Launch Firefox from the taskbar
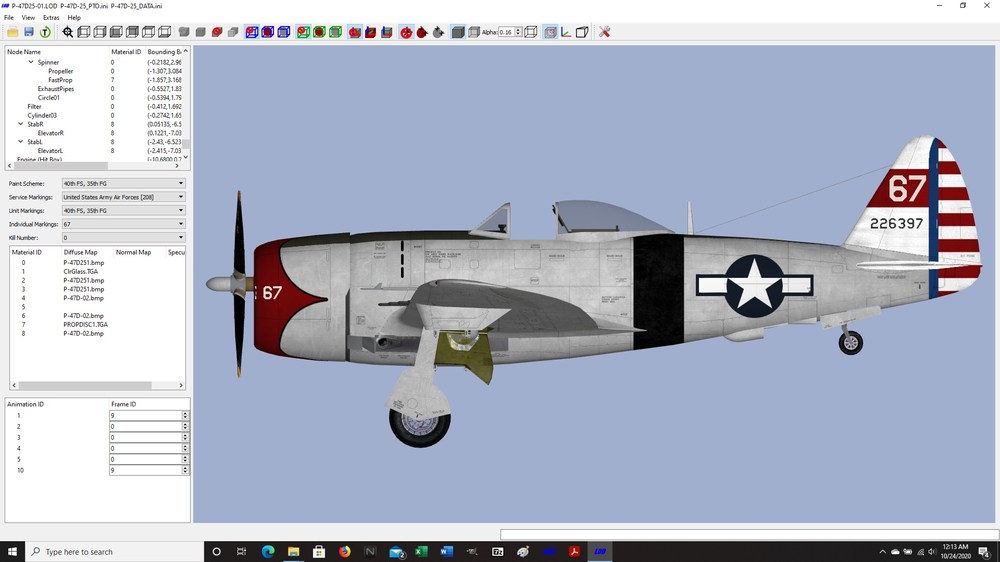Image resolution: width=1000 pixels, height=562 pixels. click(x=344, y=552)
